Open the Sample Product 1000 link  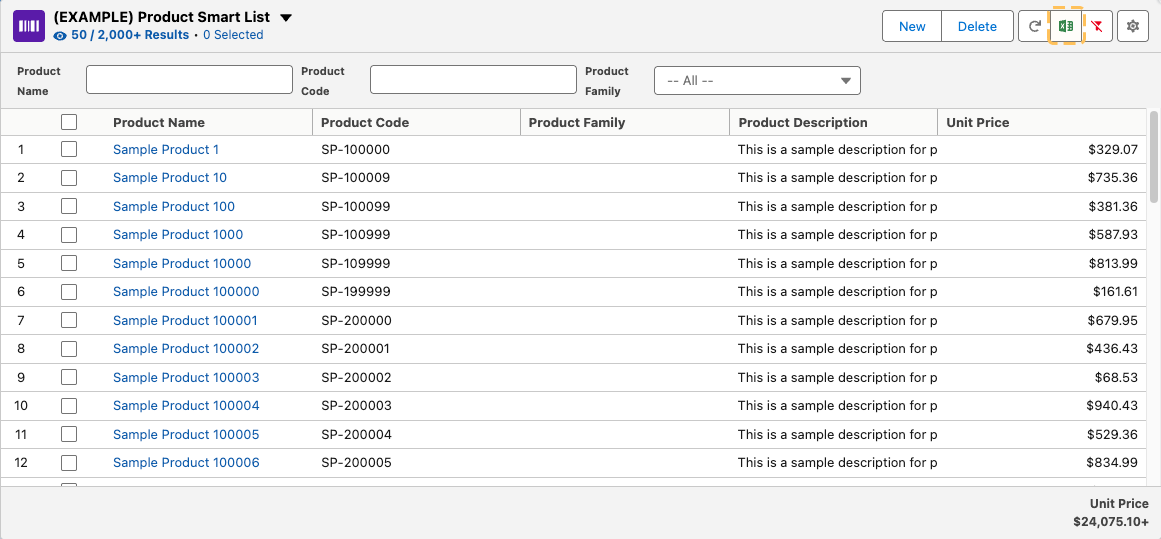[x=178, y=234]
